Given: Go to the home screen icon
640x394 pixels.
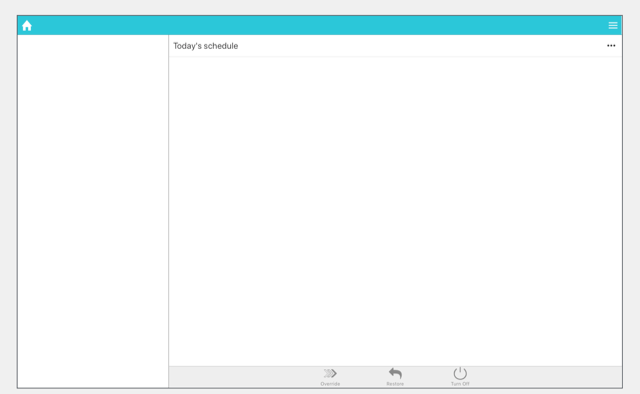Looking at the screenshot, I should (27, 26).
